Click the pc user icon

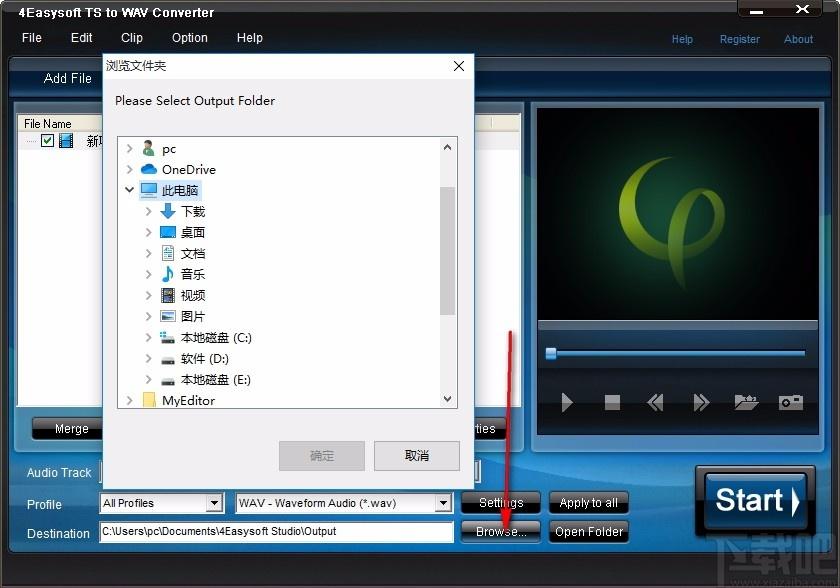click(x=148, y=148)
